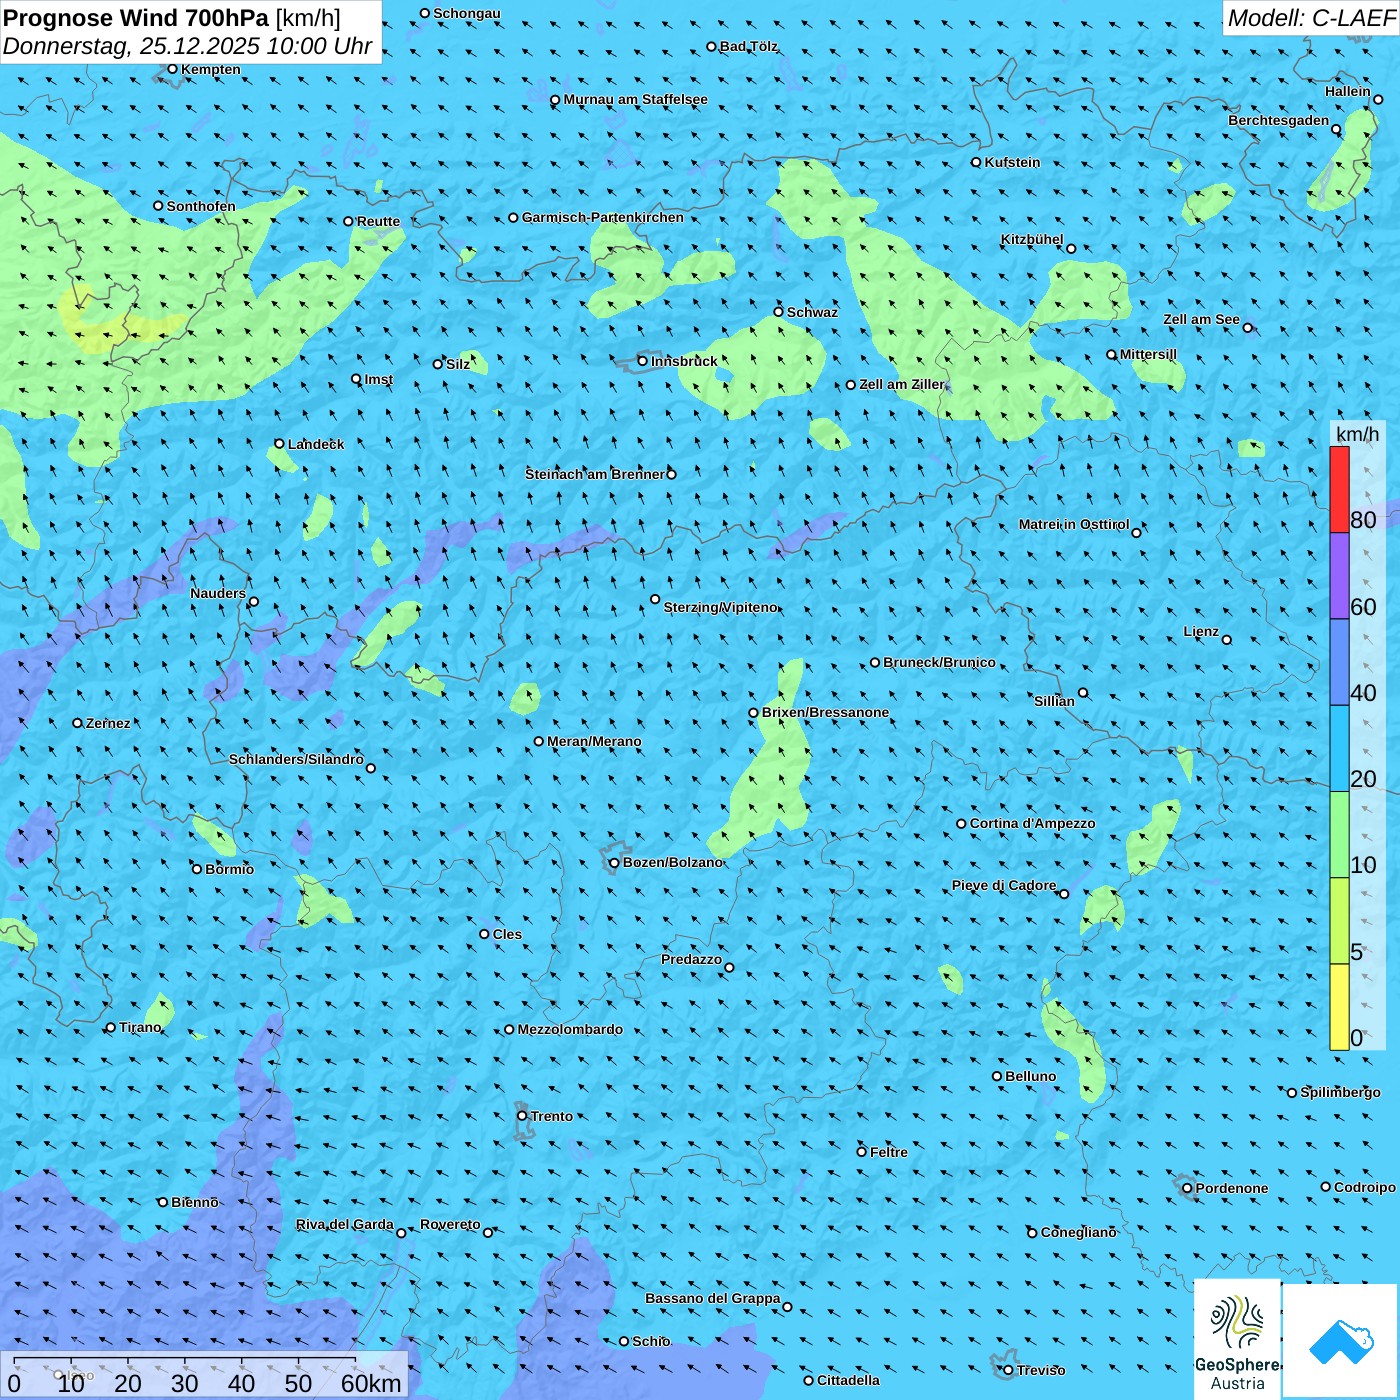Select the purple 60–80 km/h legend color
1400x1400 pixels.
pos(1339,576)
